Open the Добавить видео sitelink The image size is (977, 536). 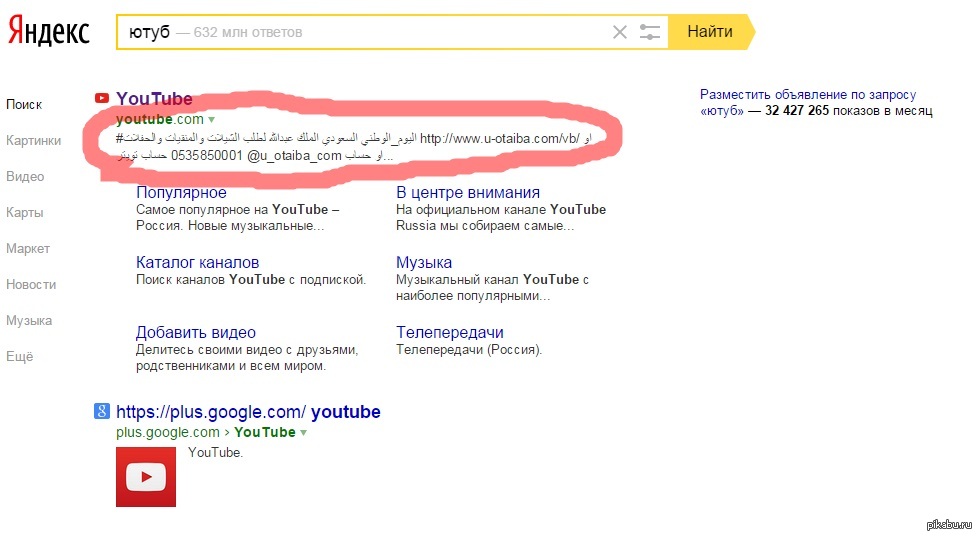point(196,332)
